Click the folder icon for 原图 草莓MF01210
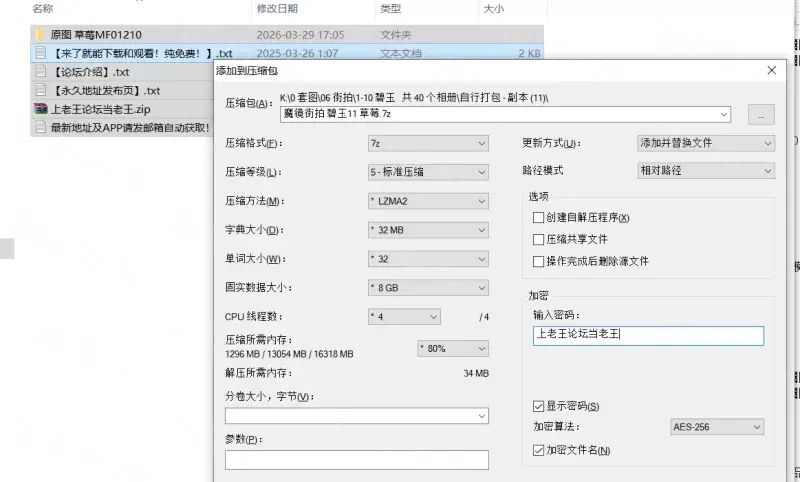Viewport: 800px width, 482px height. point(40,34)
